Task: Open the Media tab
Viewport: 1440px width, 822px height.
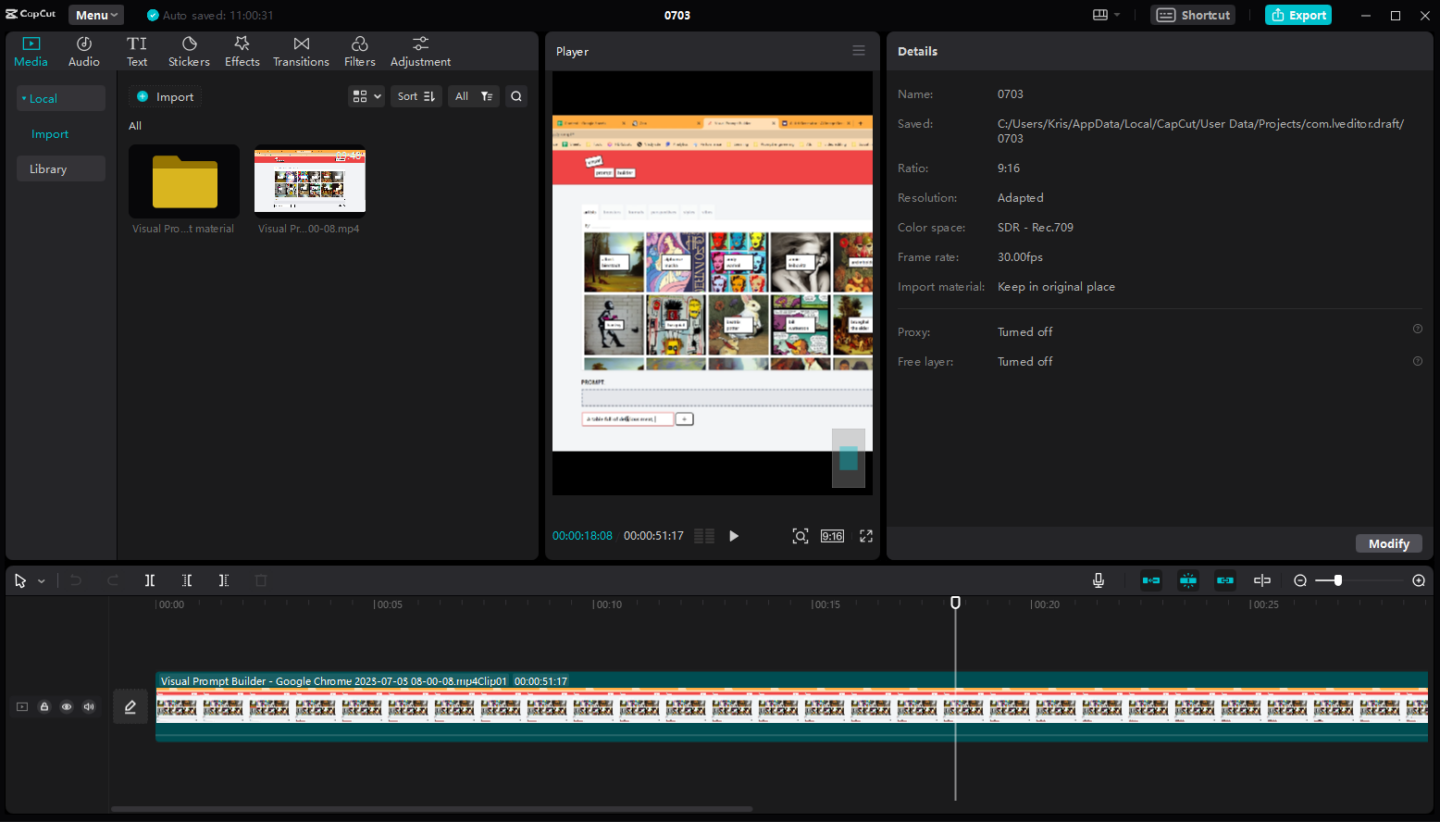Action: (31, 52)
